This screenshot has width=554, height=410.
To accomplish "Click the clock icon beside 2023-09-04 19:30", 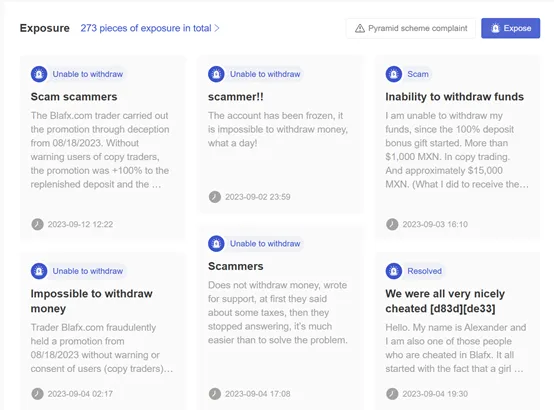I will (392, 394).
